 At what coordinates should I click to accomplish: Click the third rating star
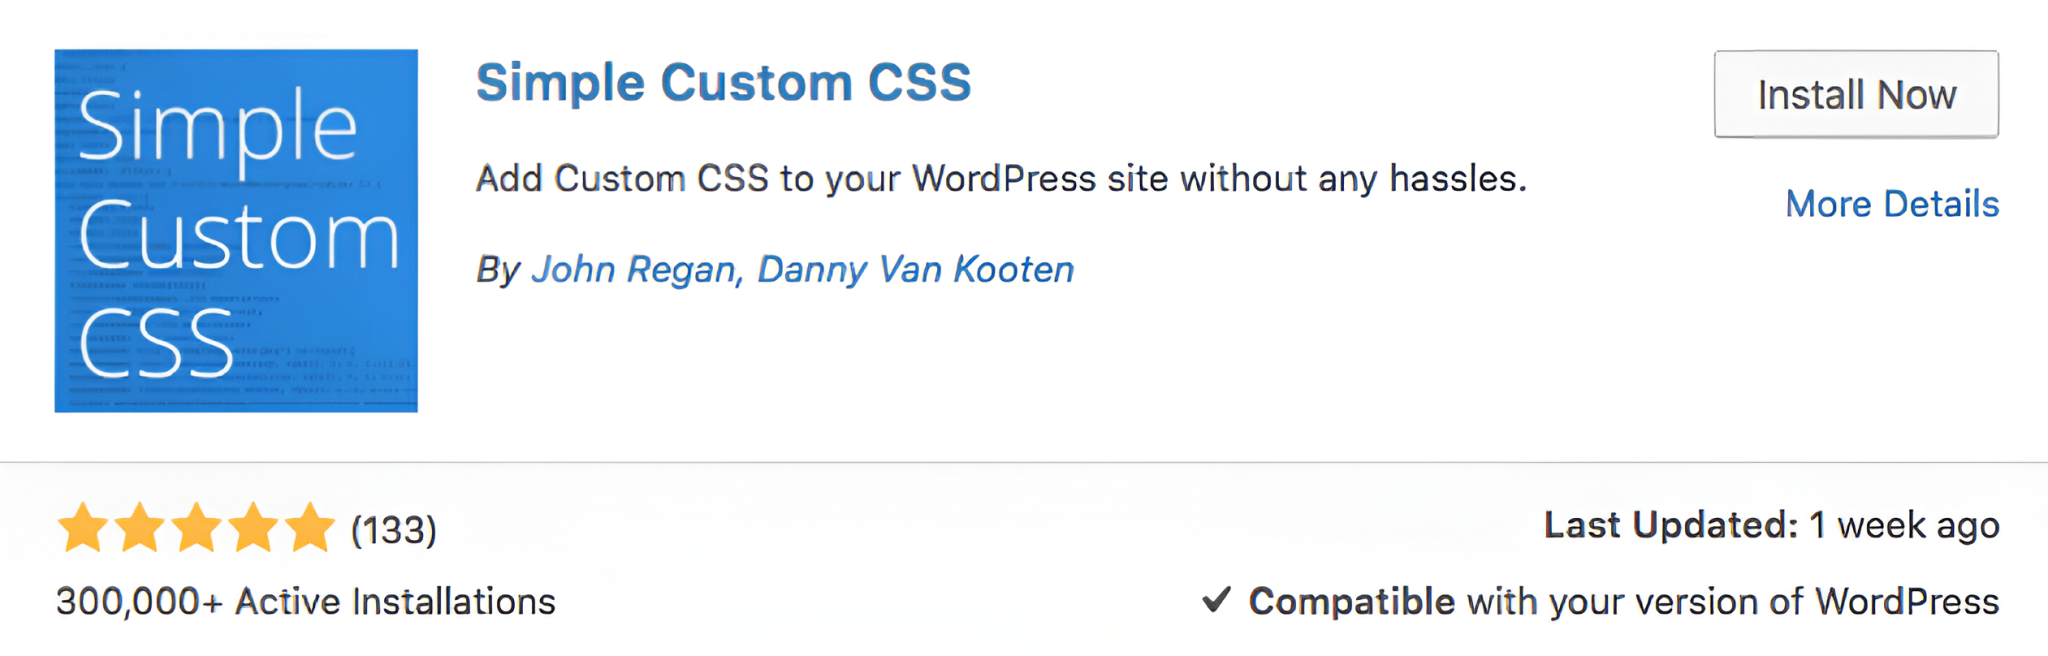pos(198,527)
